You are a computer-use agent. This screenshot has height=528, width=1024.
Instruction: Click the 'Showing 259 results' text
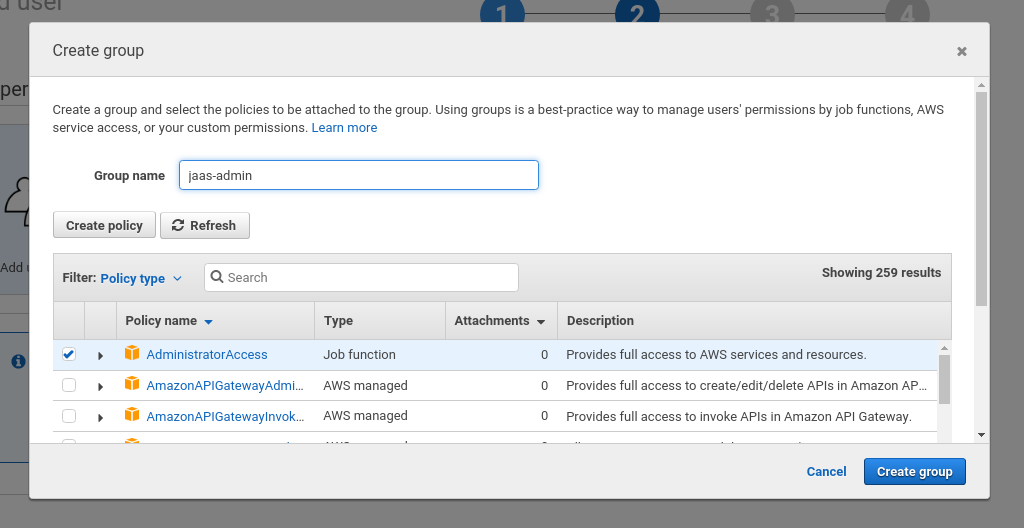click(881, 272)
